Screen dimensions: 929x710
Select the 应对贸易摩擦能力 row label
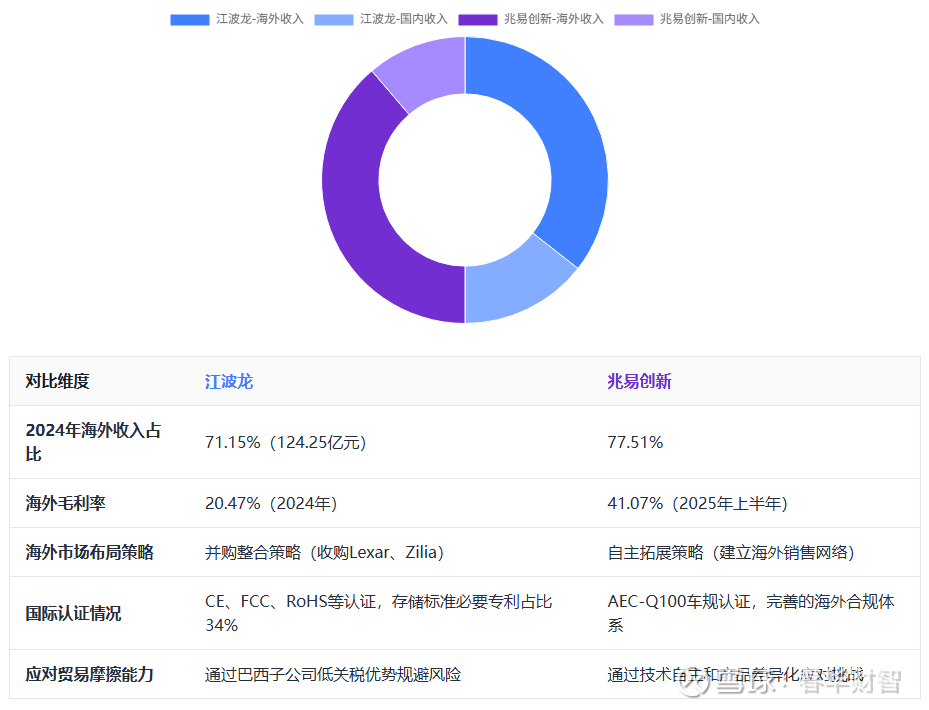(x=89, y=674)
